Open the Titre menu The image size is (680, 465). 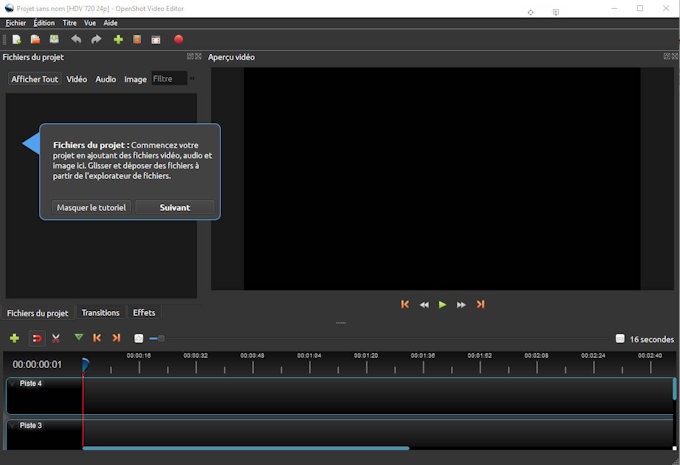coord(69,23)
